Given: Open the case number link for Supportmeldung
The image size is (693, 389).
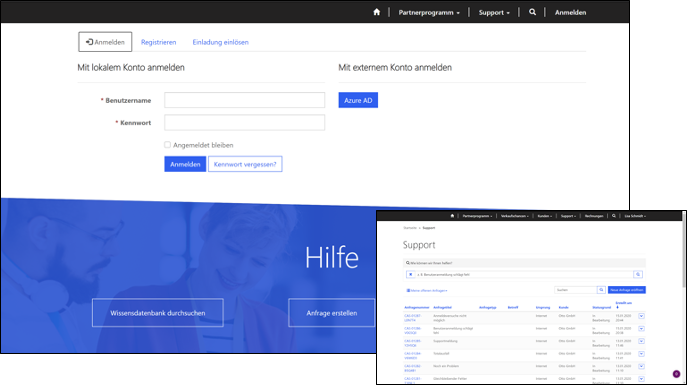Looking at the screenshot, I should click(x=412, y=343).
